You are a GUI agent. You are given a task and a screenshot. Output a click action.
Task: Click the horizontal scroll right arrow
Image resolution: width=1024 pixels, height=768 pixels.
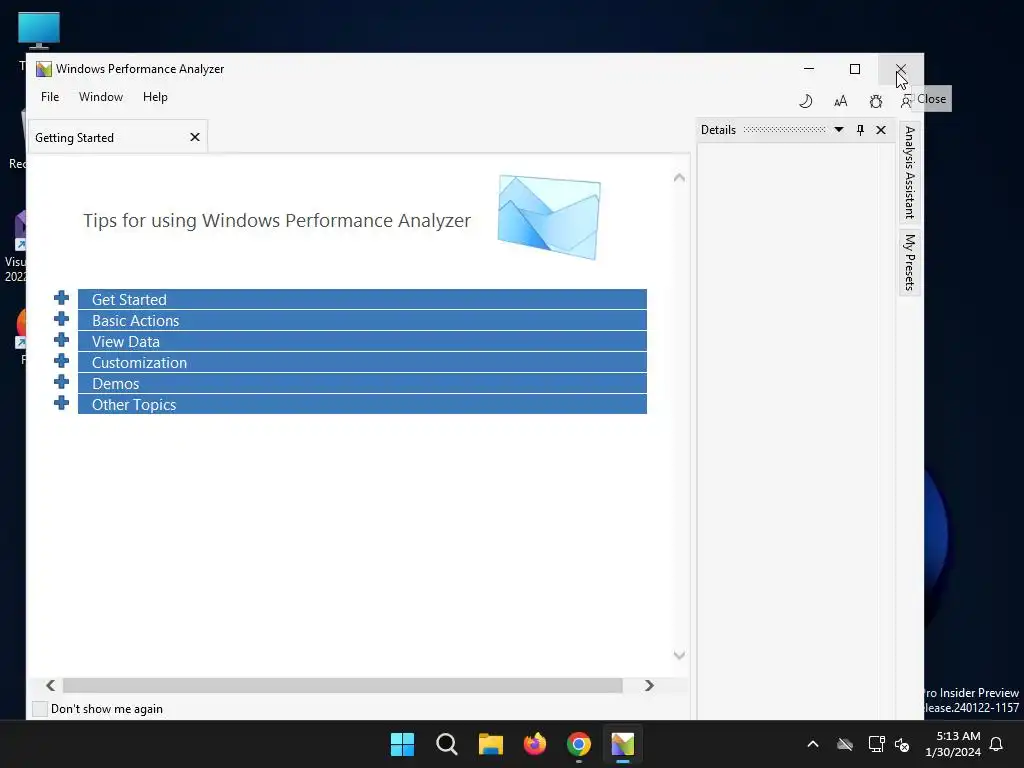649,685
